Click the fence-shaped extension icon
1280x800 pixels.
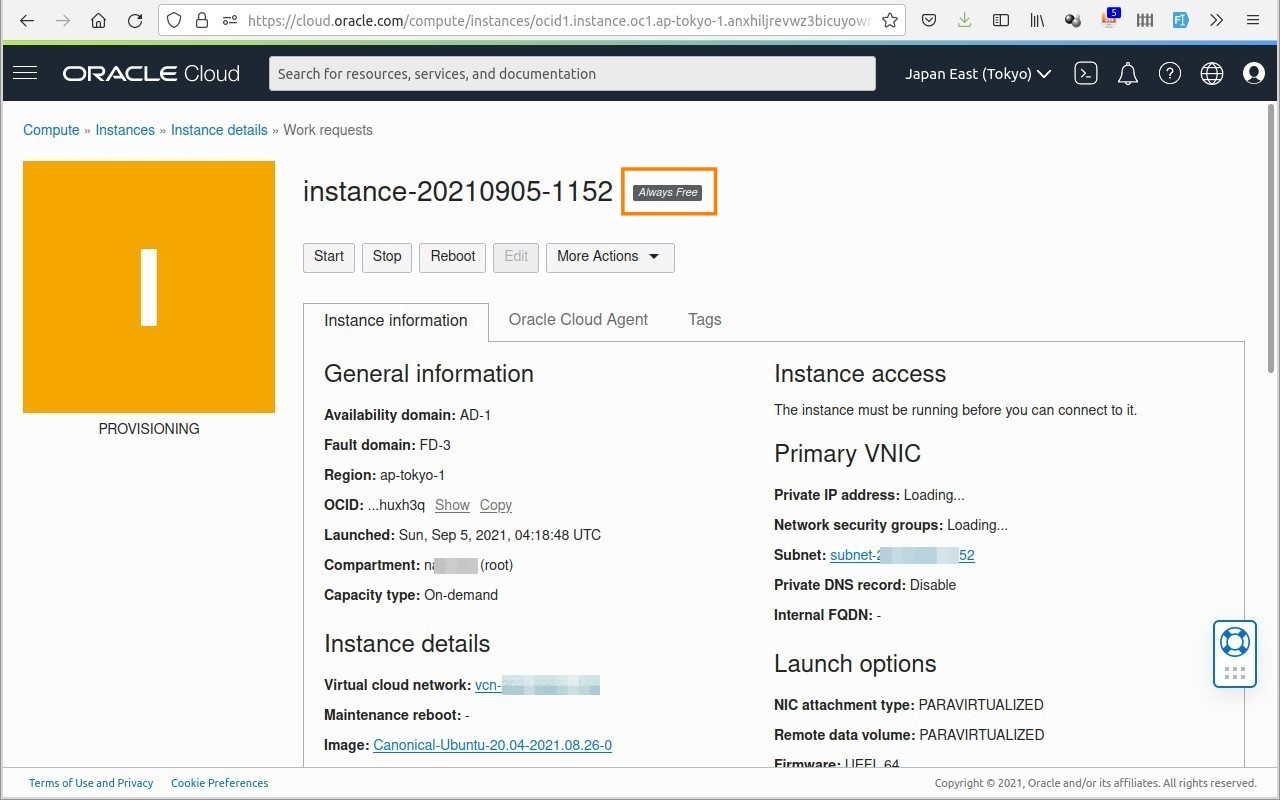click(x=1145, y=20)
